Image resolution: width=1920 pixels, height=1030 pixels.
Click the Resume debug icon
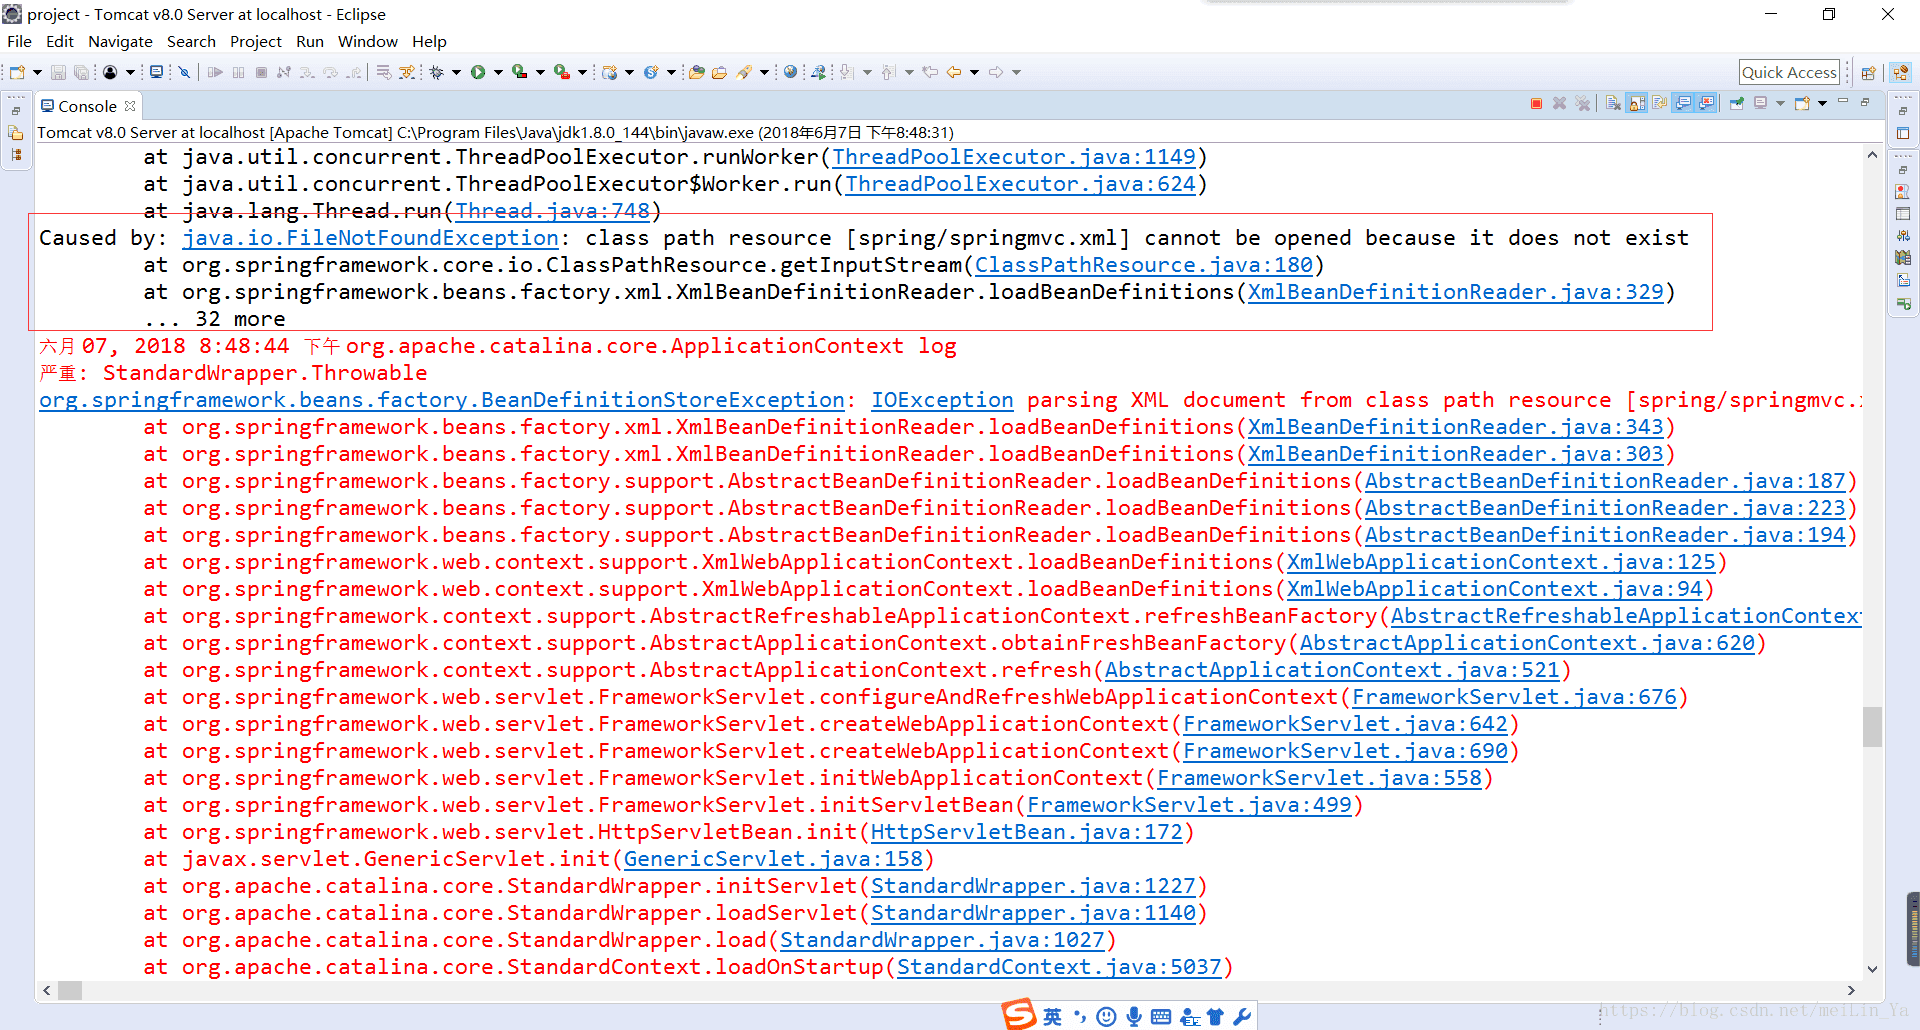(x=215, y=72)
